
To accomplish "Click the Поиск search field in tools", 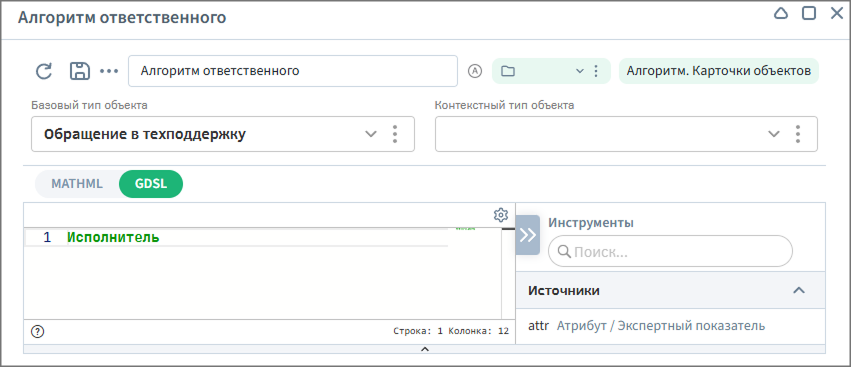I will [x=670, y=251].
